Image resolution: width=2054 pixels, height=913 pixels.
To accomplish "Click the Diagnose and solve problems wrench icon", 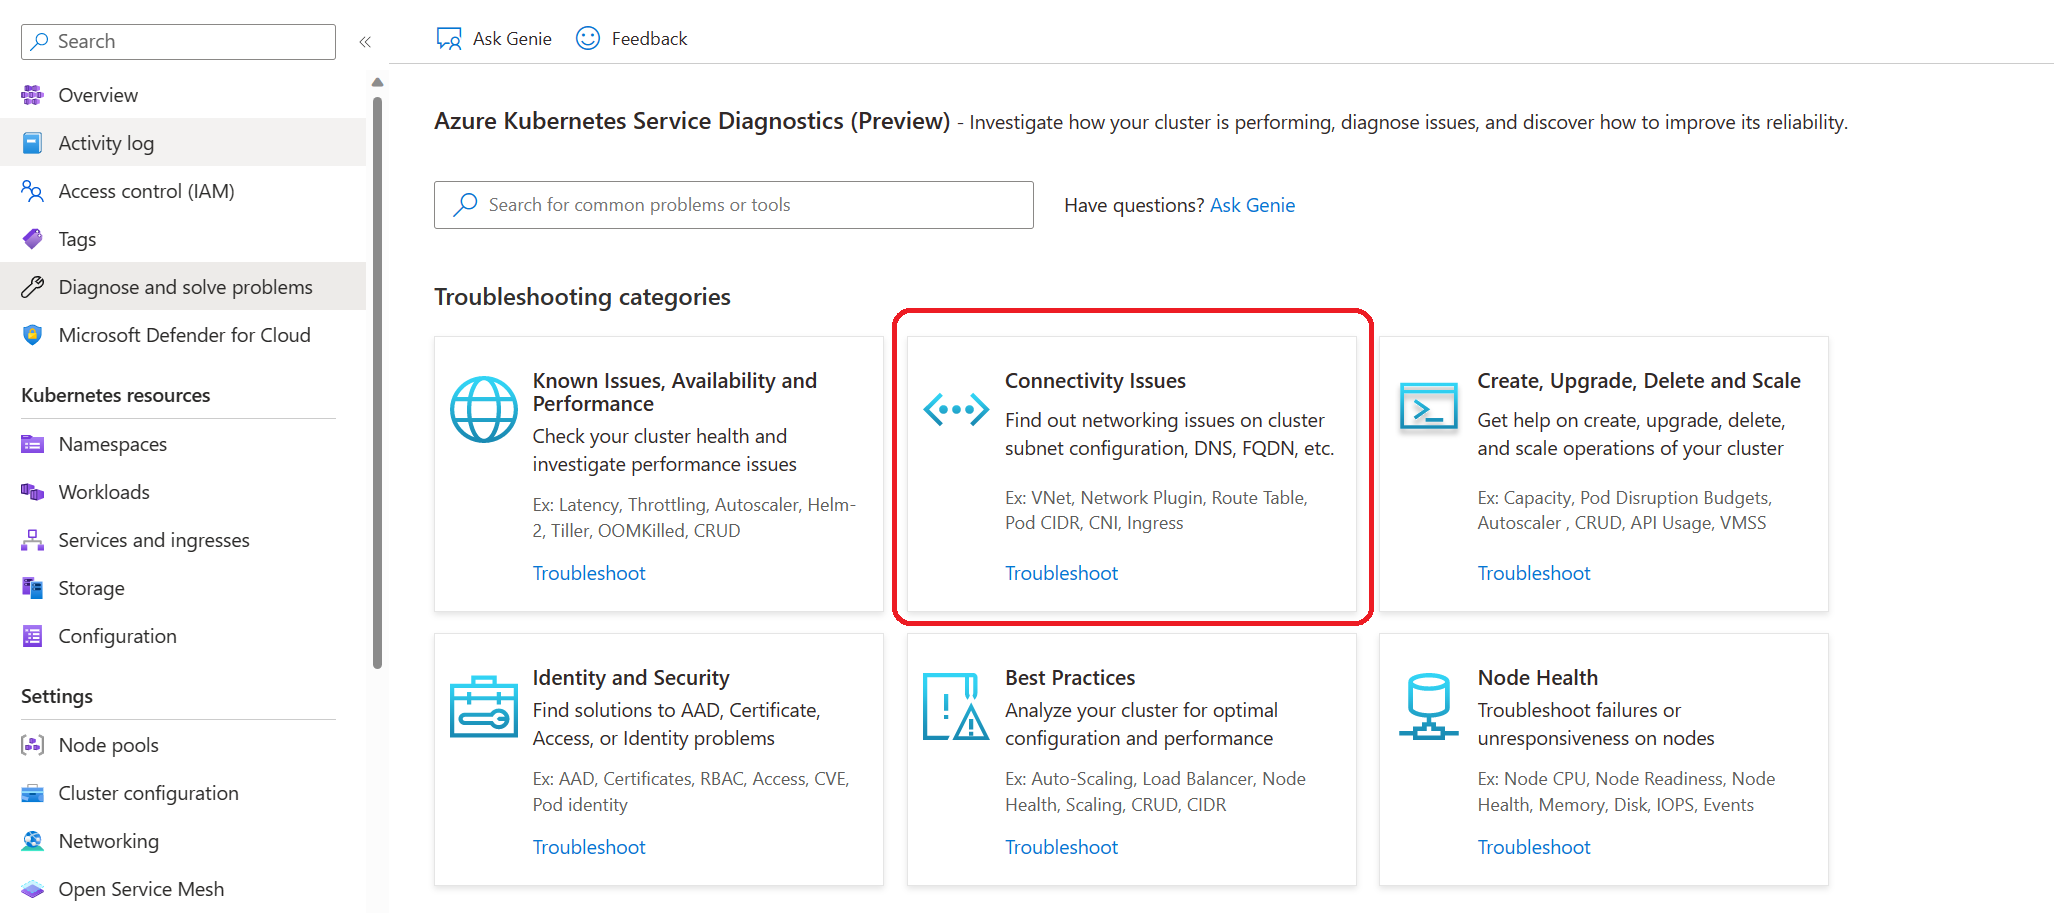I will point(32,286).
